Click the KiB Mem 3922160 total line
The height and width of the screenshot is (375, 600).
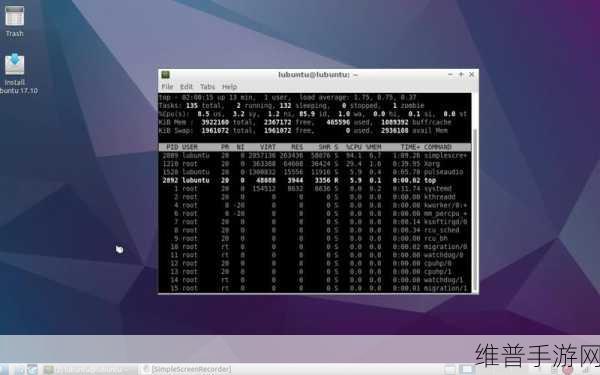pyautogui.click(x=305, y=122)
